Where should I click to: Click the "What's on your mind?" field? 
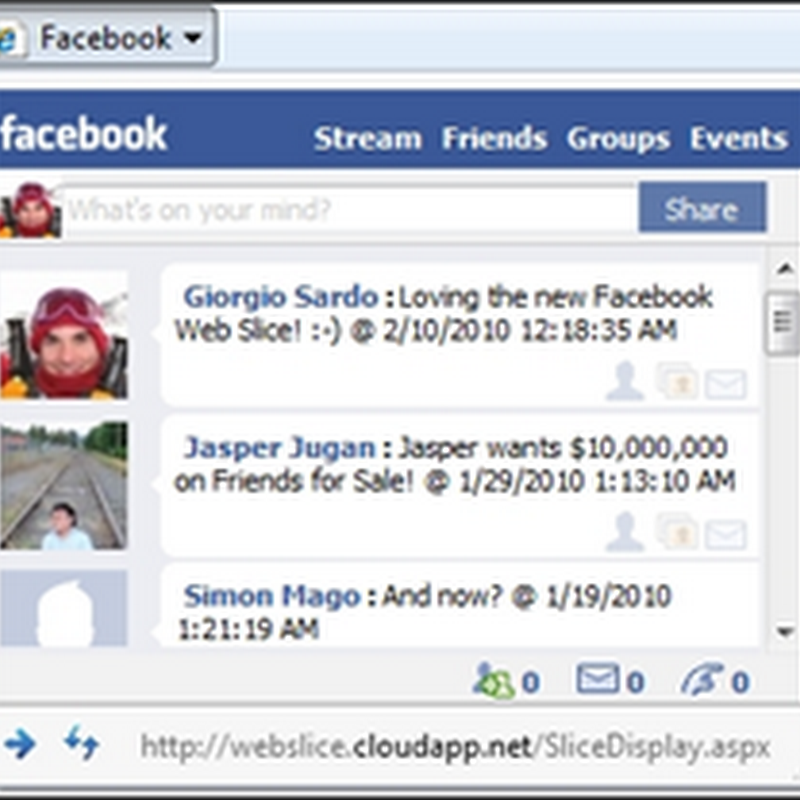pos(350,209)
